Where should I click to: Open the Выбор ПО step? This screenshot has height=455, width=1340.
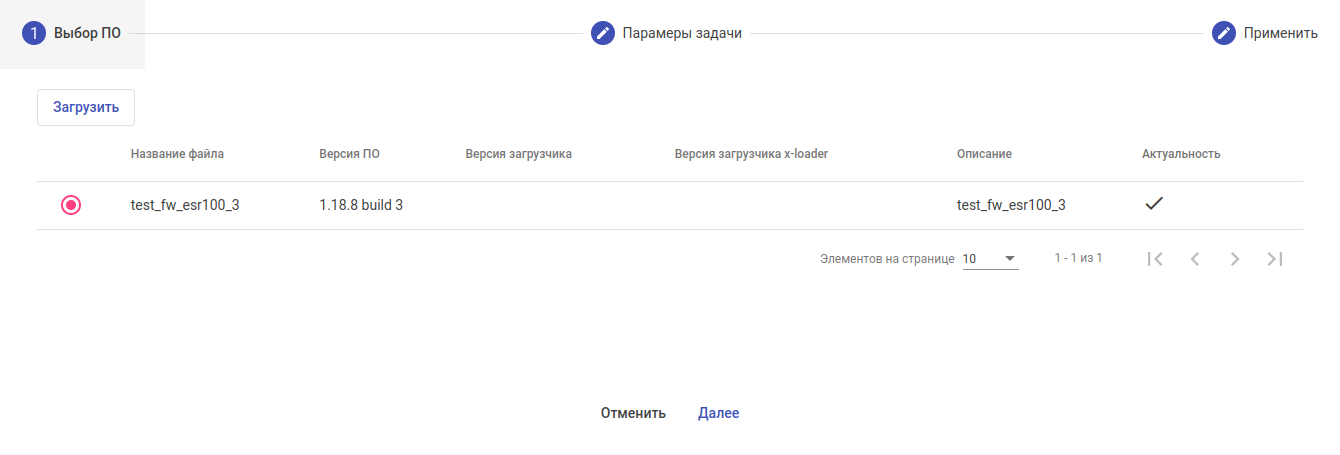pyautogui.click(x=87, y=33)
